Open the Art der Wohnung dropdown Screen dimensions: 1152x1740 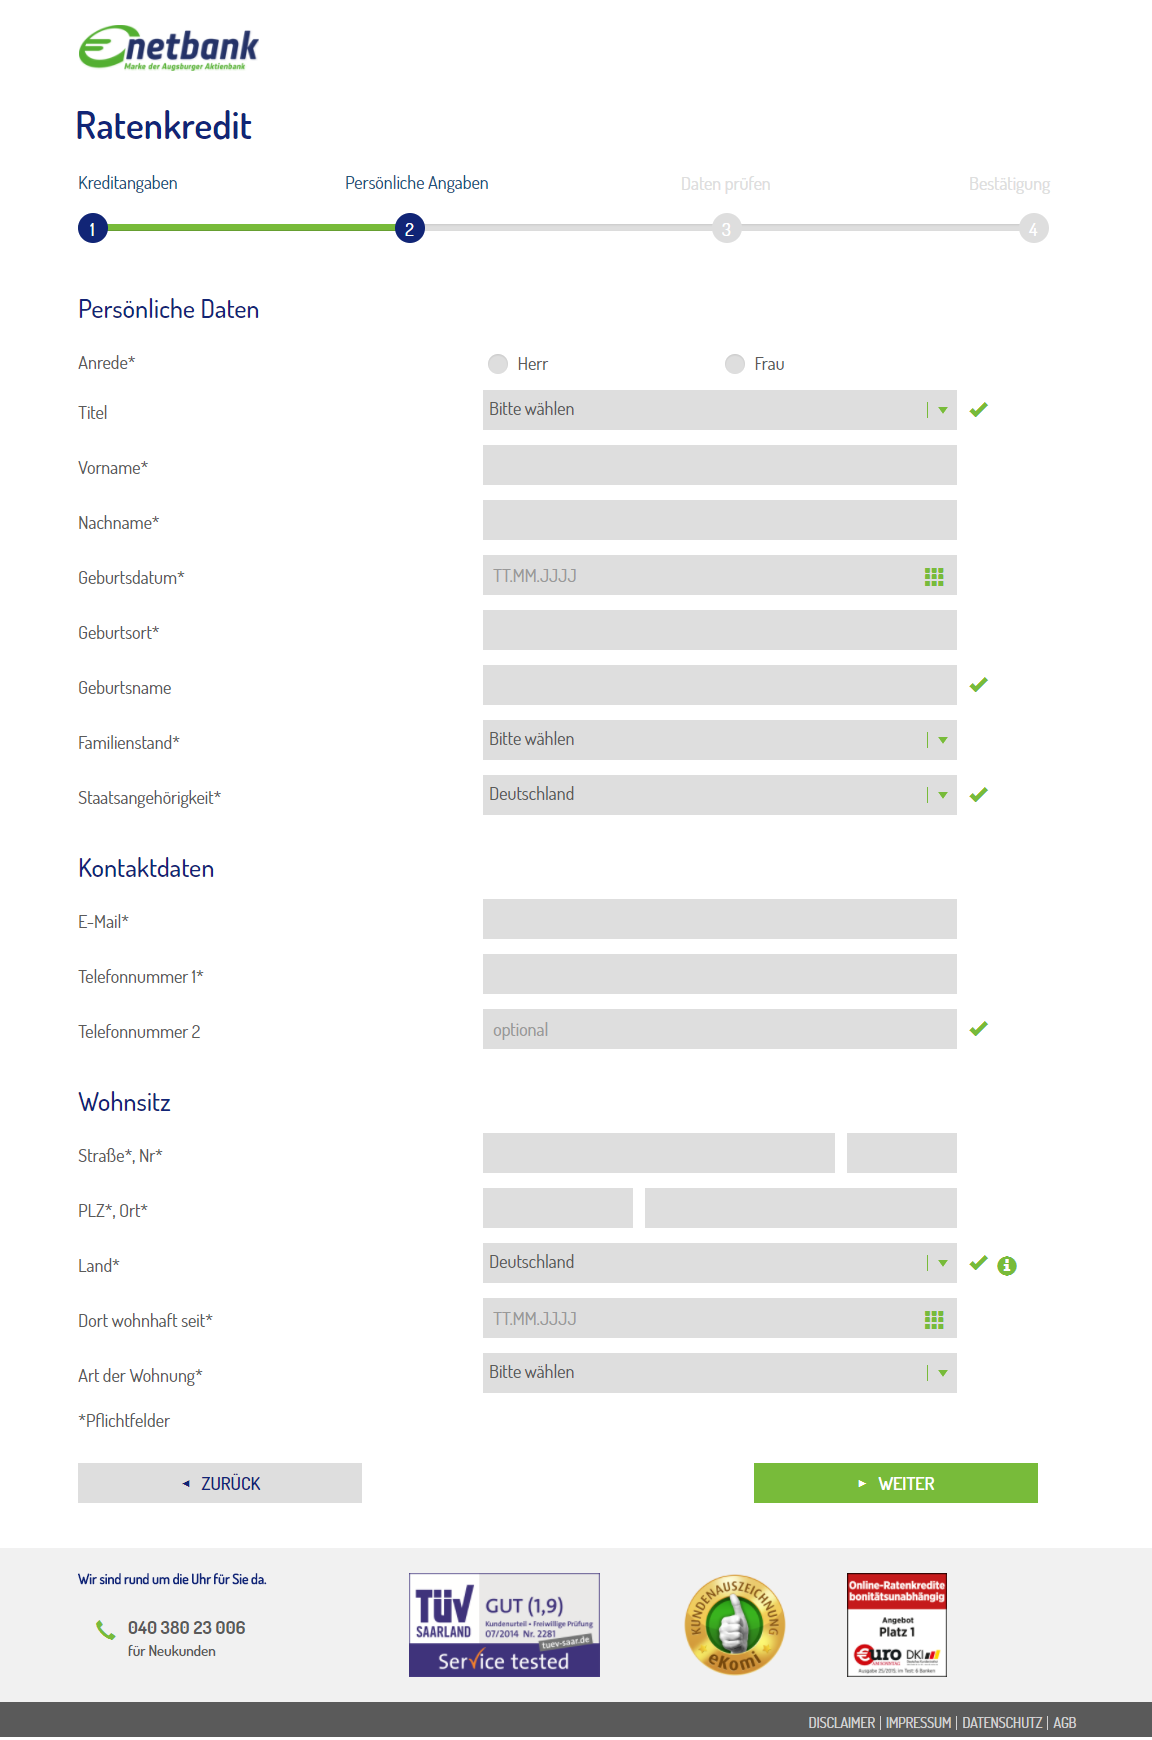720,1373
